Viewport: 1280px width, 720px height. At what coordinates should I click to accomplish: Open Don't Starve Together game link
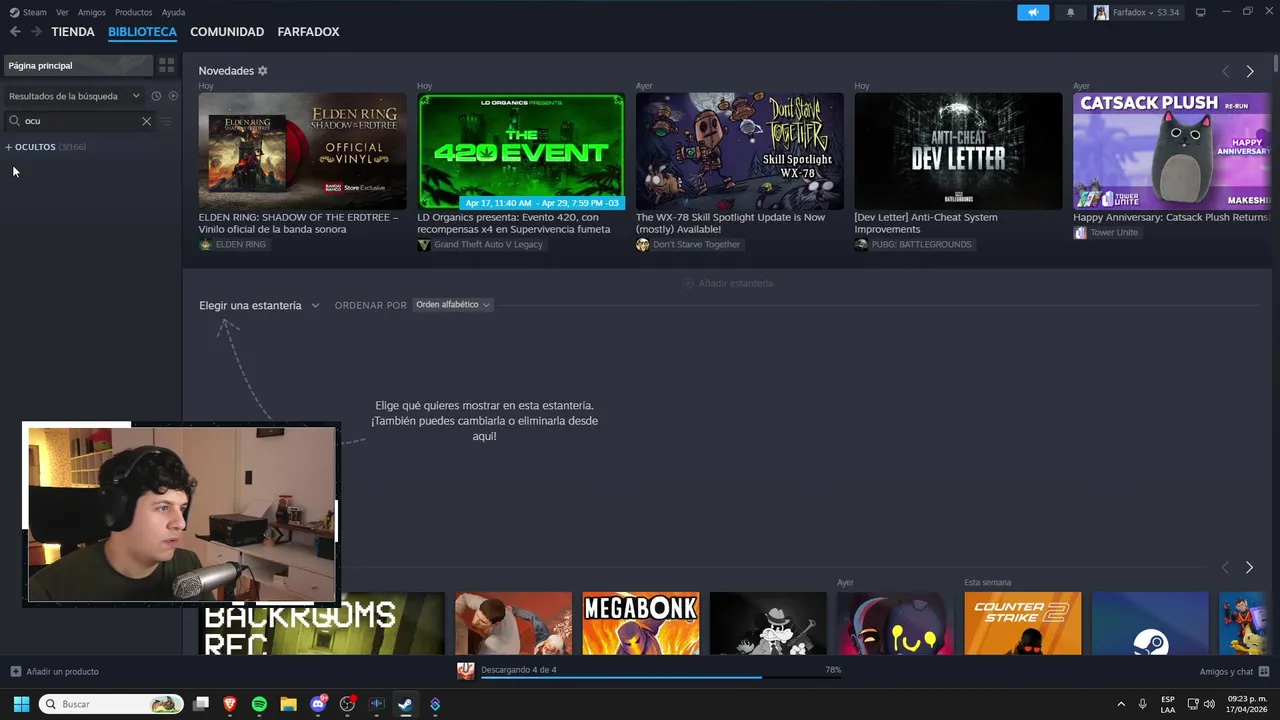688,244
